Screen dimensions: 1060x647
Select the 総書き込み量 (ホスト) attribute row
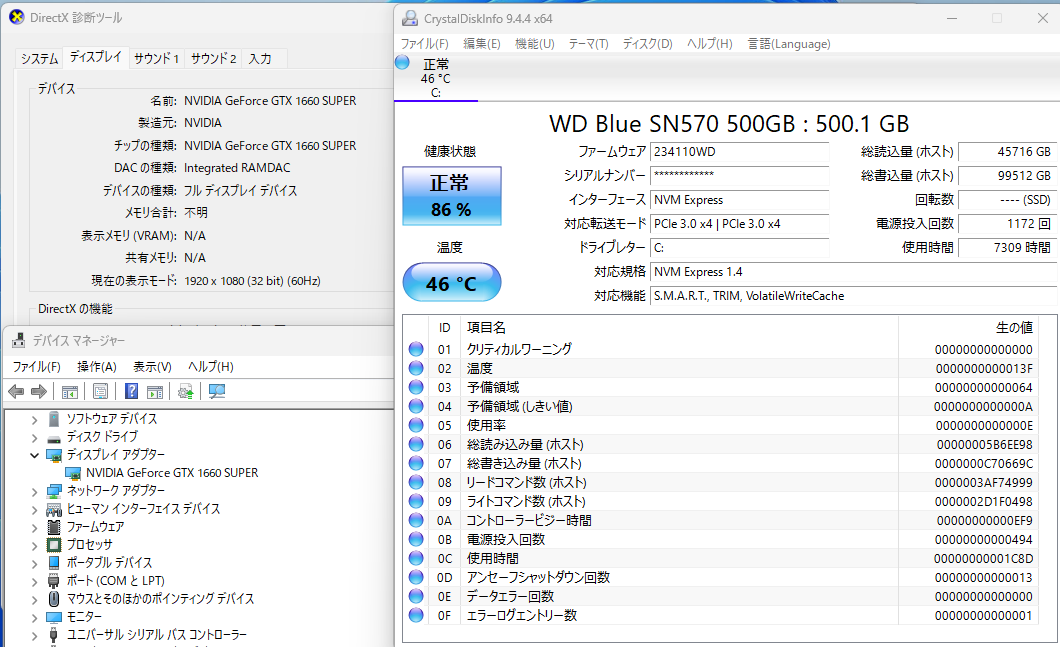pos(721,464)
